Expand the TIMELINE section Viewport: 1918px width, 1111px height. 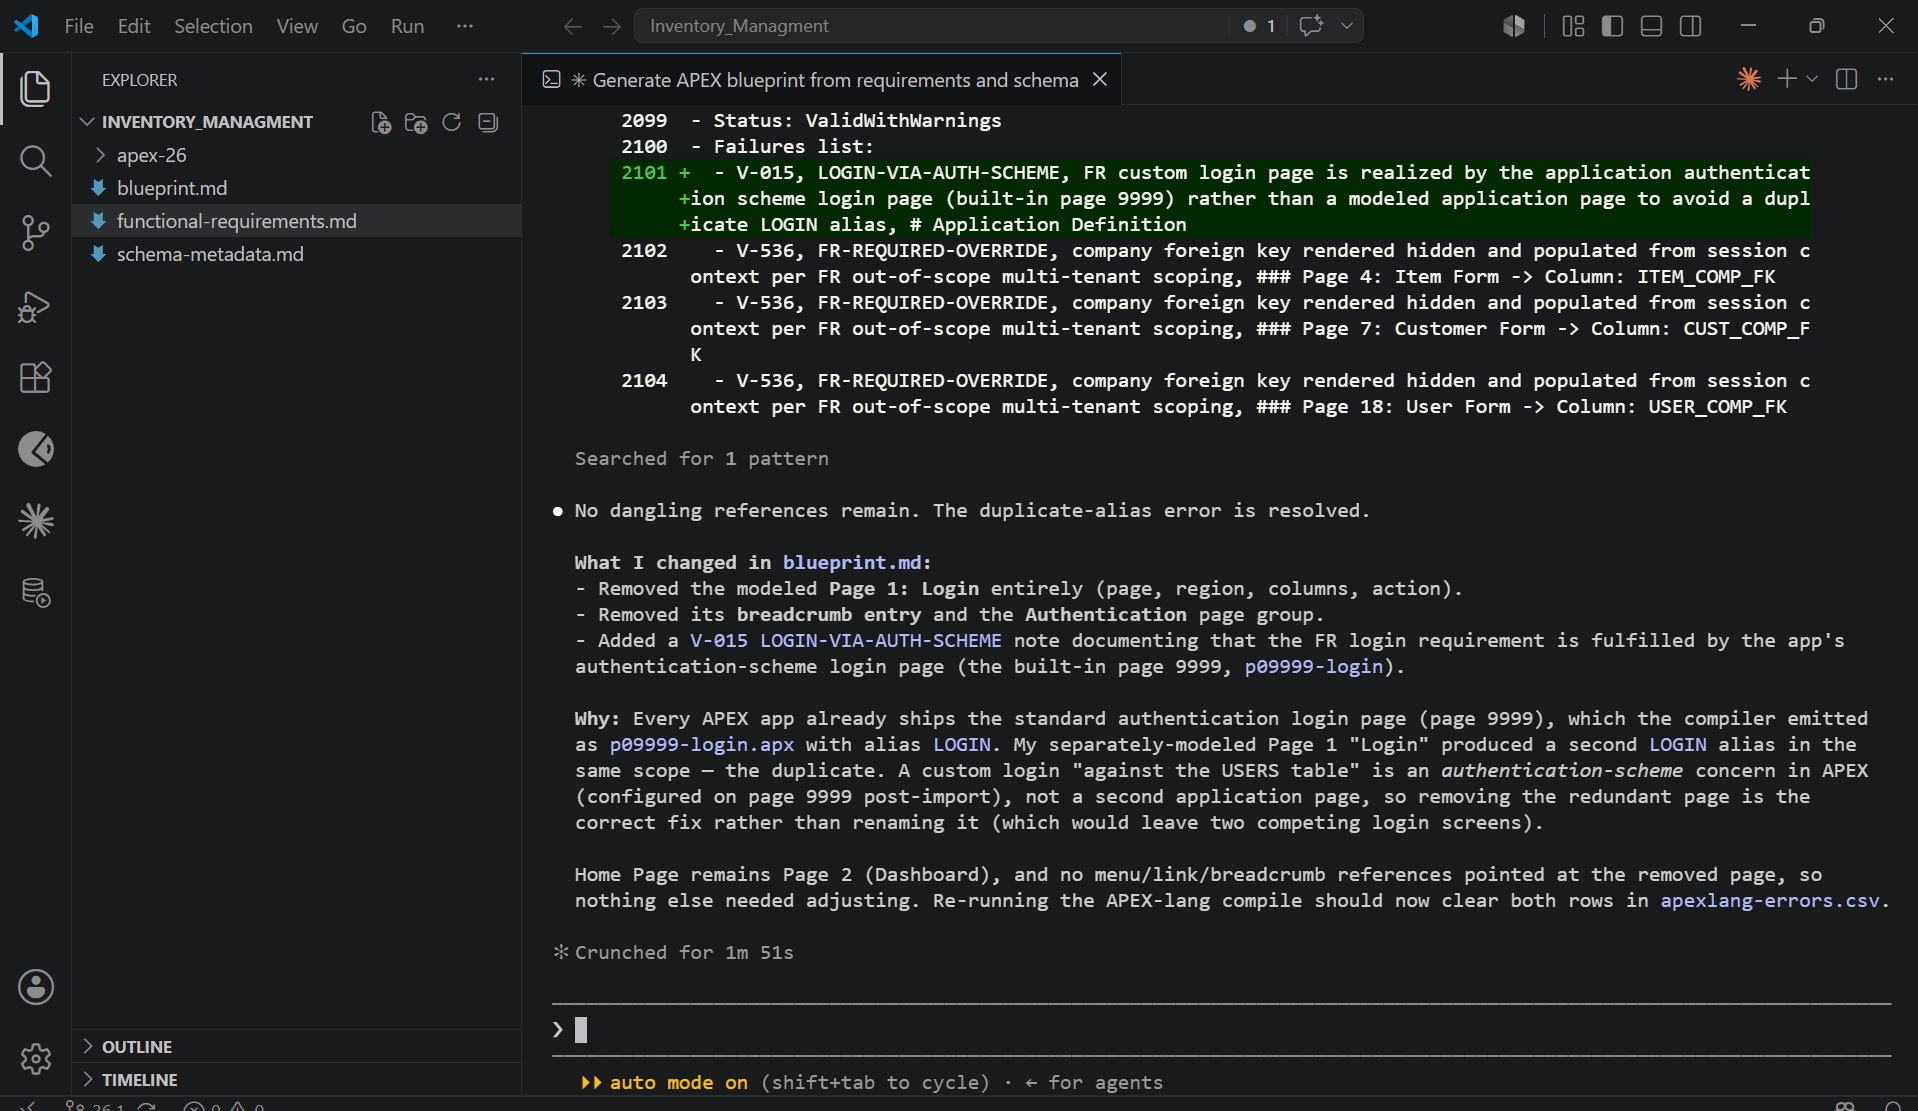(139, 1080)
